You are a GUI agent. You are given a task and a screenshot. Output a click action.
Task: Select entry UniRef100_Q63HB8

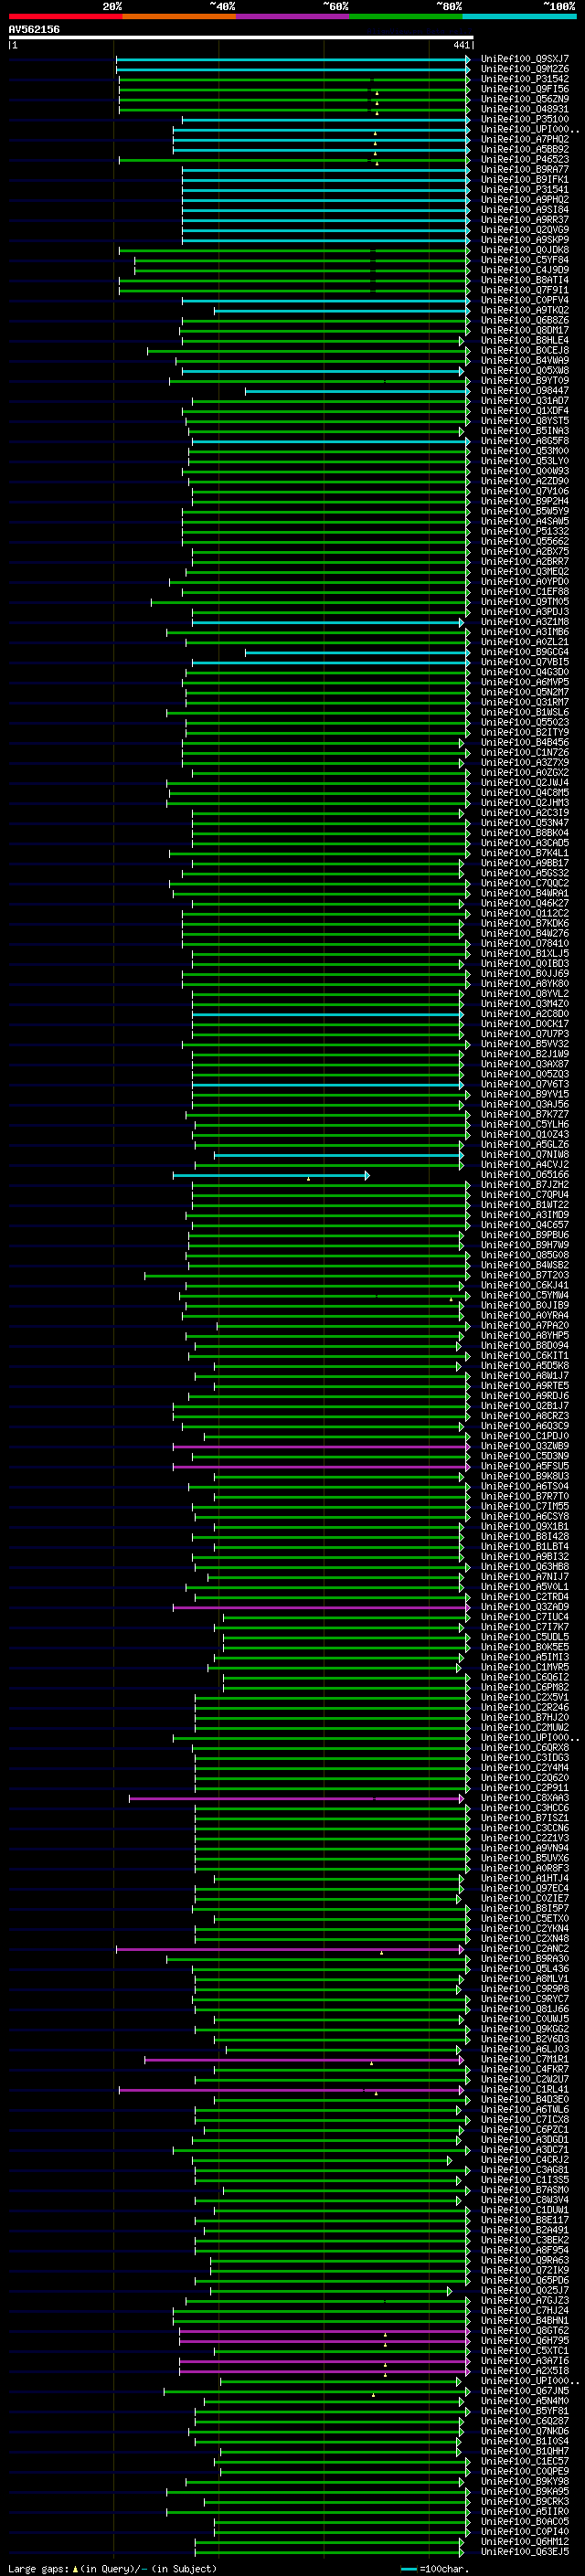524,1567
